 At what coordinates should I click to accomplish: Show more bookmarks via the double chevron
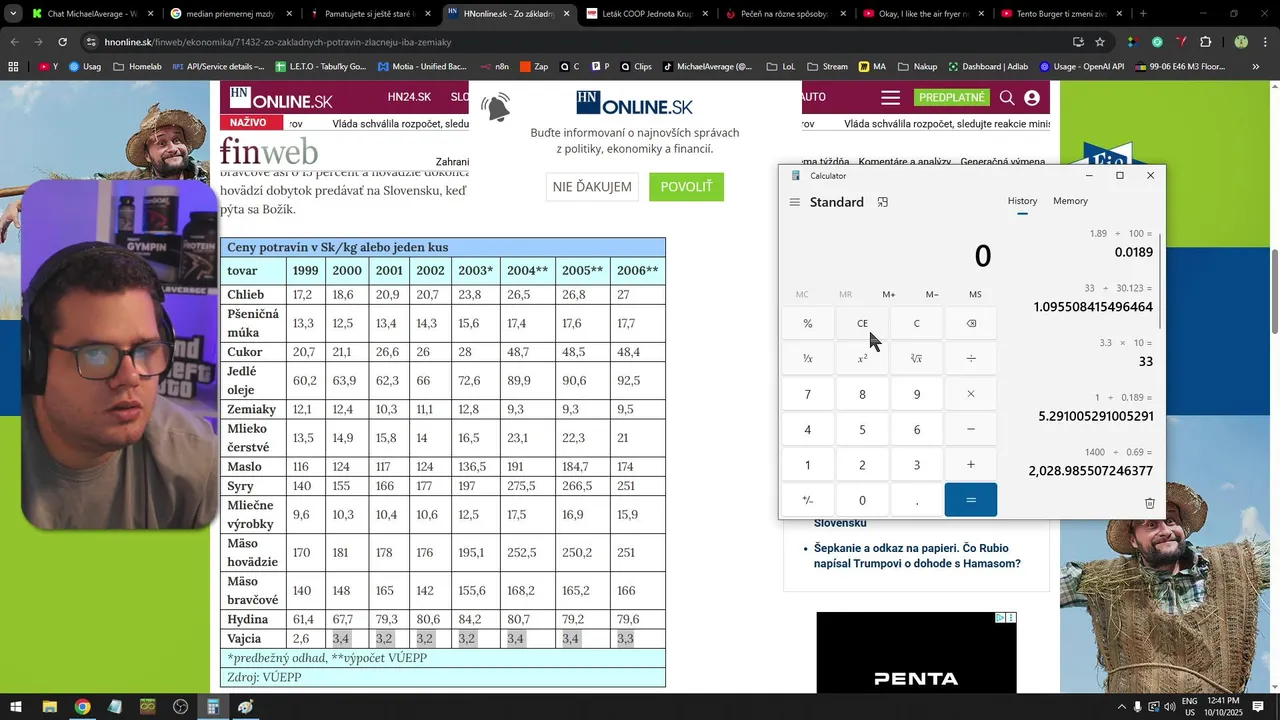[x=1257, y=67]
